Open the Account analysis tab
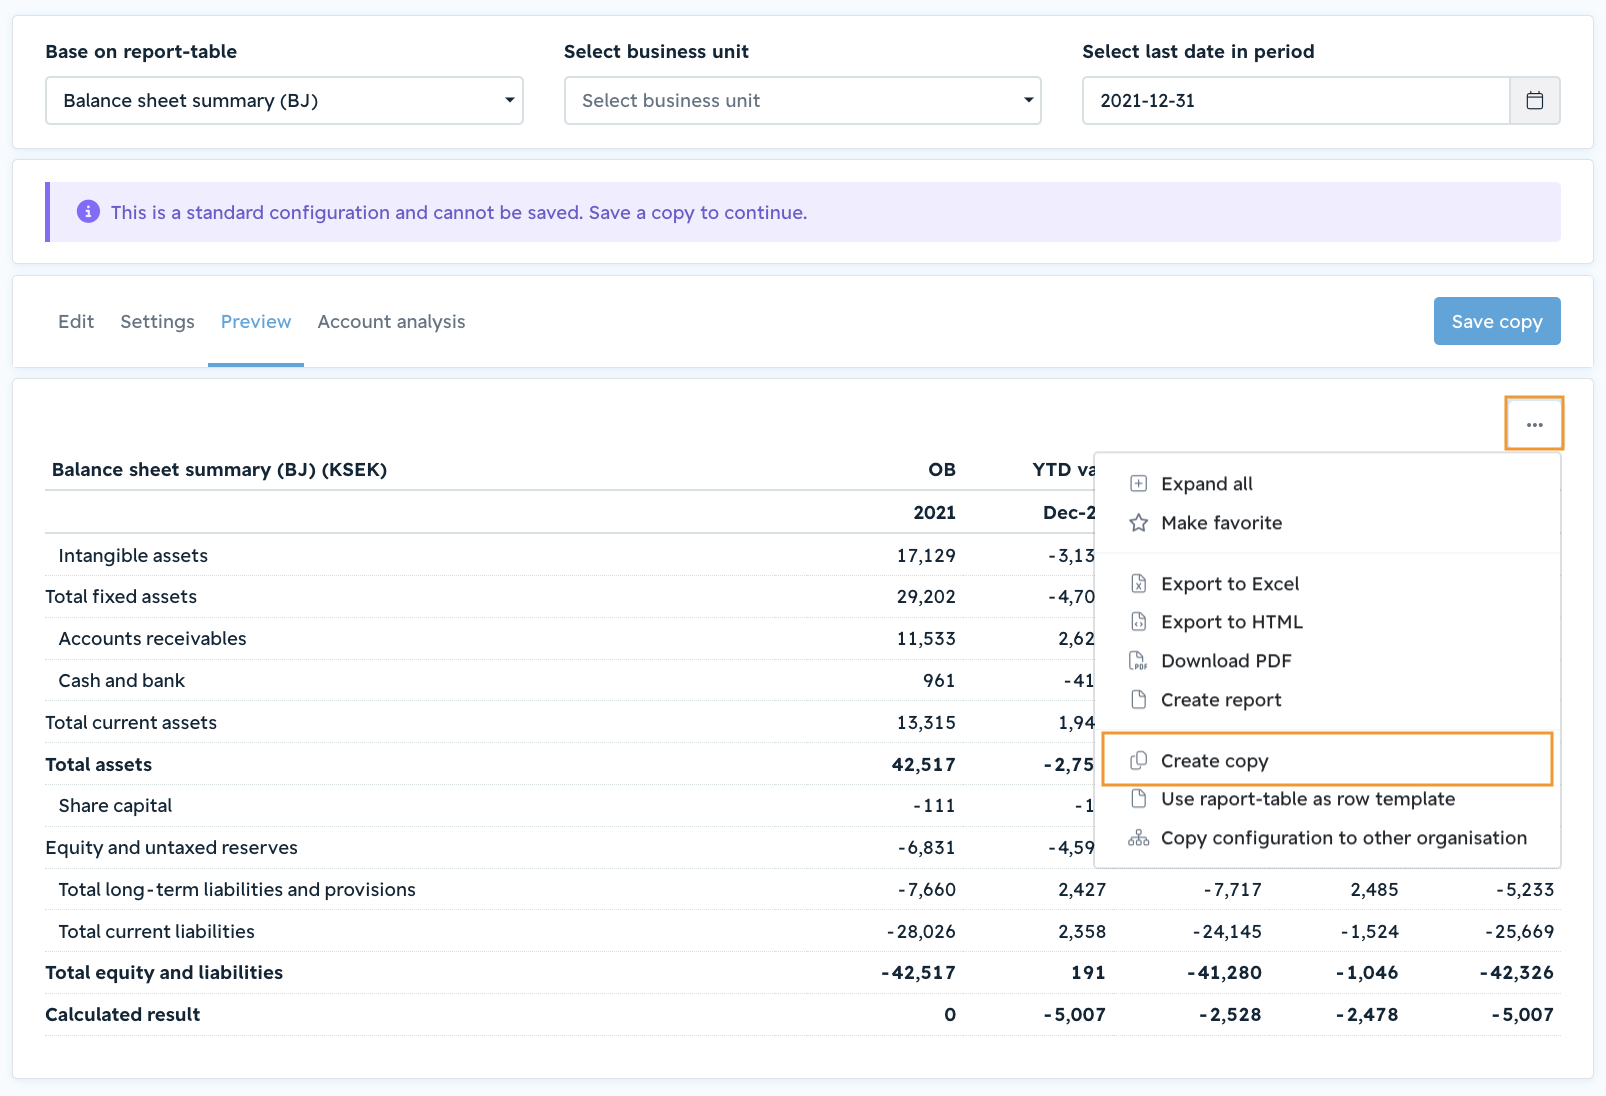This screenshot has height=1096, width=1606. pos(391,322)
